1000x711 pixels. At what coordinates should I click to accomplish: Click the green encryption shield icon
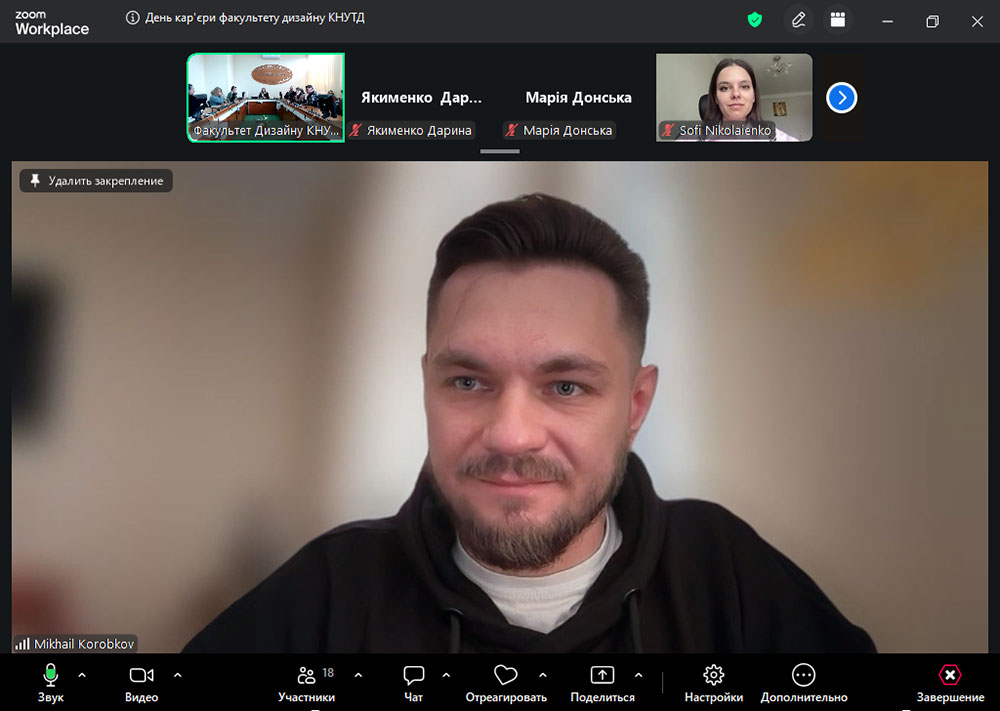(x=755, y=20)
